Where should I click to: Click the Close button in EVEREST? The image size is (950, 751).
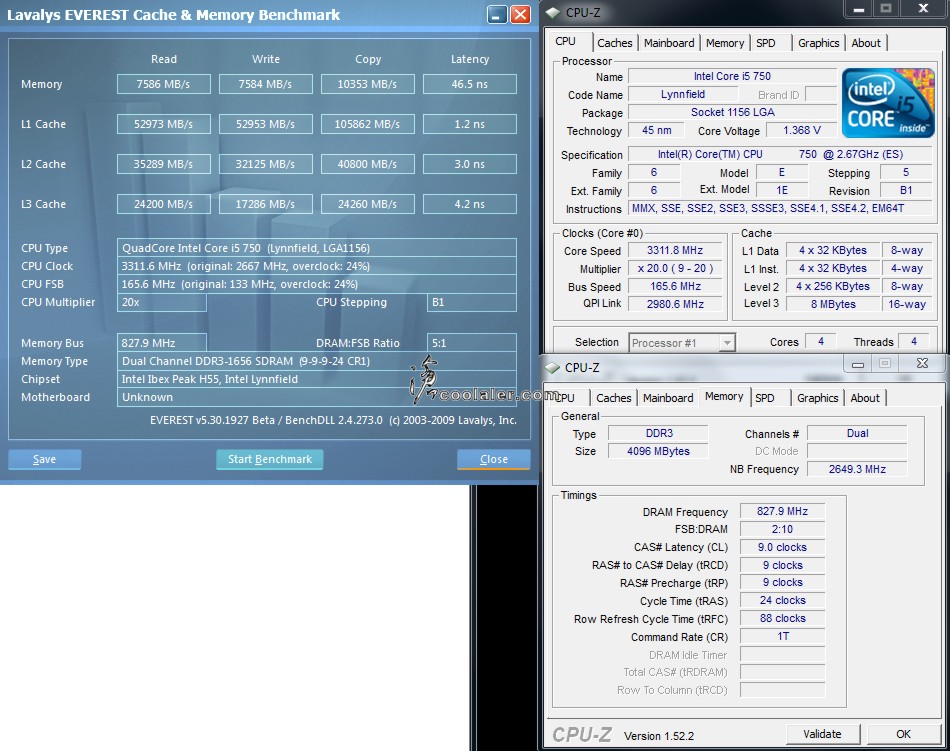pyautogui.click(x=494, y=459)
